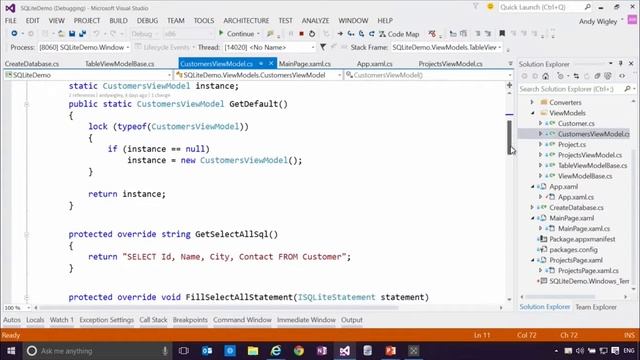The image size is (640, 360).
Task: Select ProjectsPage.xaml.cs file
Action: pos(588,271)
